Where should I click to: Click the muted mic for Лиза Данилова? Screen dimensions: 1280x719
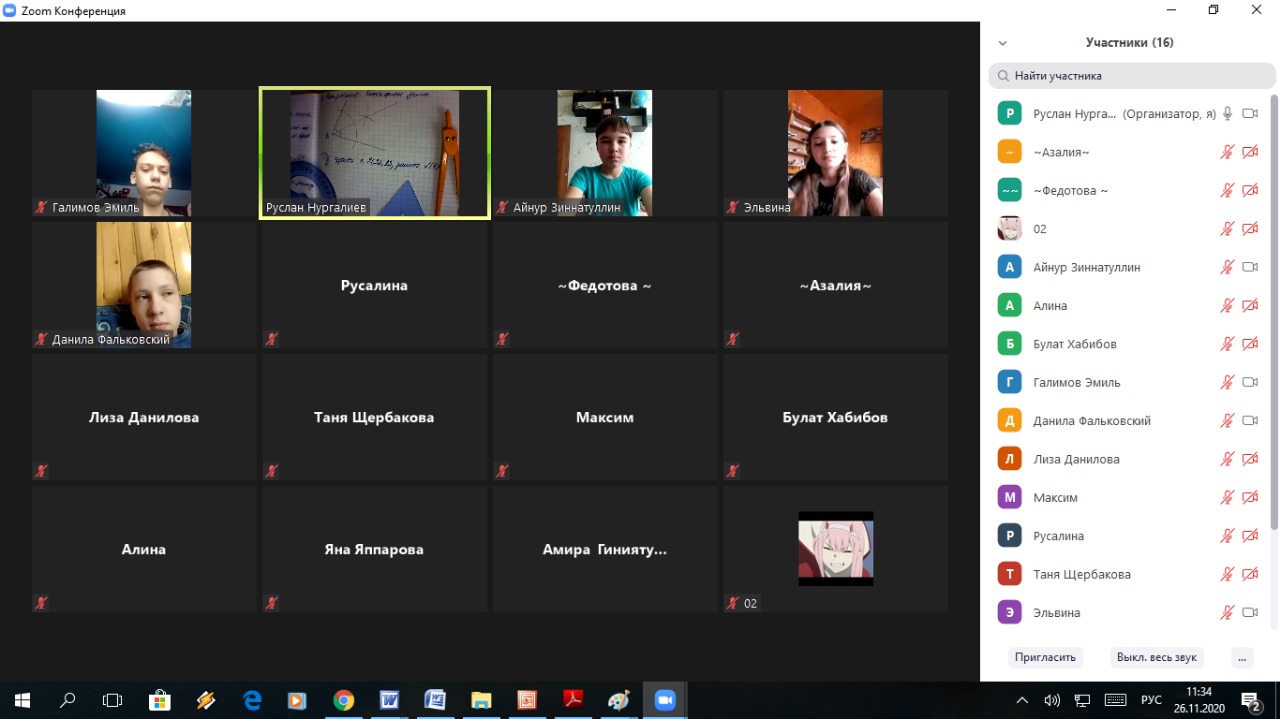pyautogui.click(x=1227, y=459)
